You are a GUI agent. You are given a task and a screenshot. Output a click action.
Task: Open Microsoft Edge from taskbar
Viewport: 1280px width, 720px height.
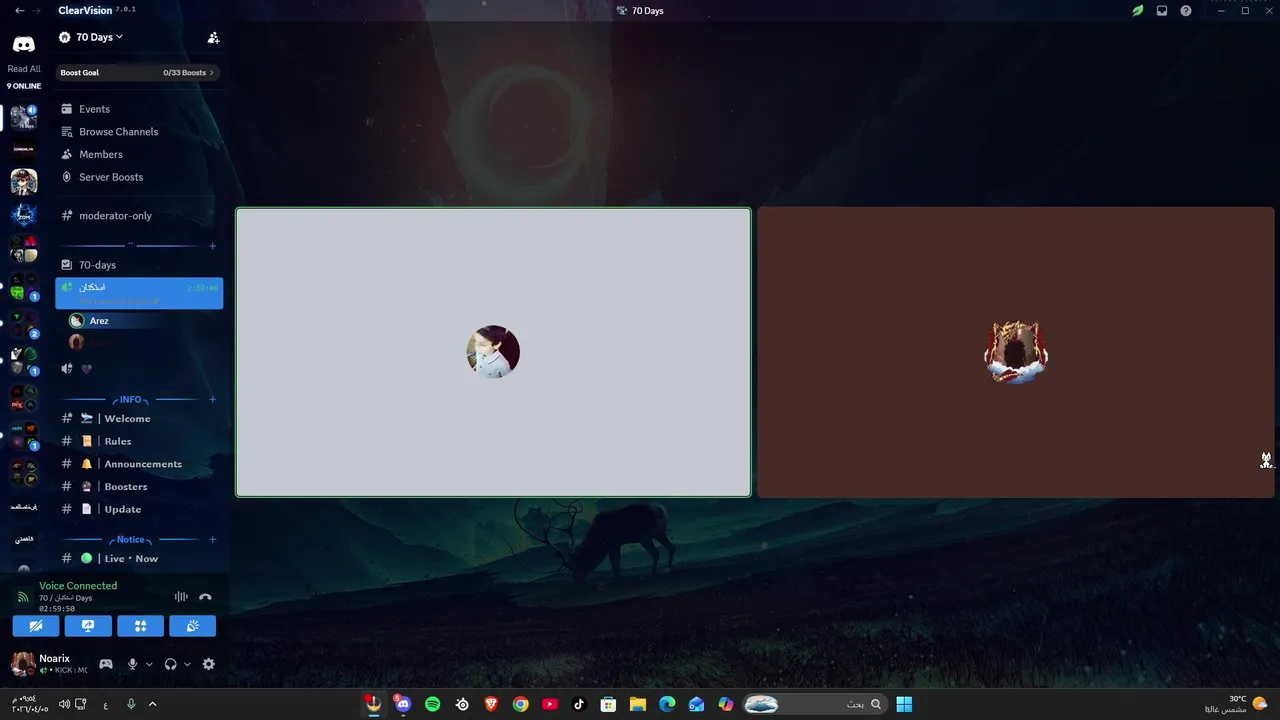tap(667, 704)
